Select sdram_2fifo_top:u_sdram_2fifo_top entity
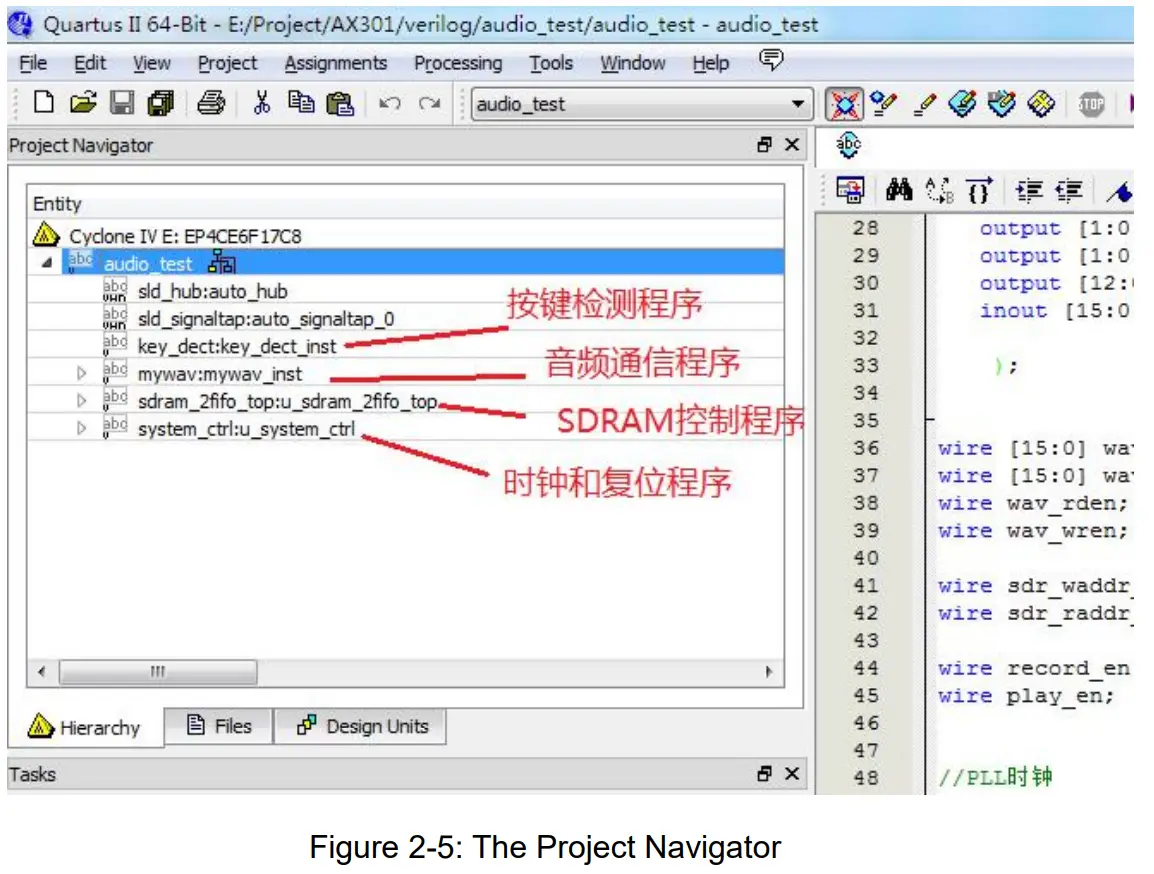 click(287, 401)
